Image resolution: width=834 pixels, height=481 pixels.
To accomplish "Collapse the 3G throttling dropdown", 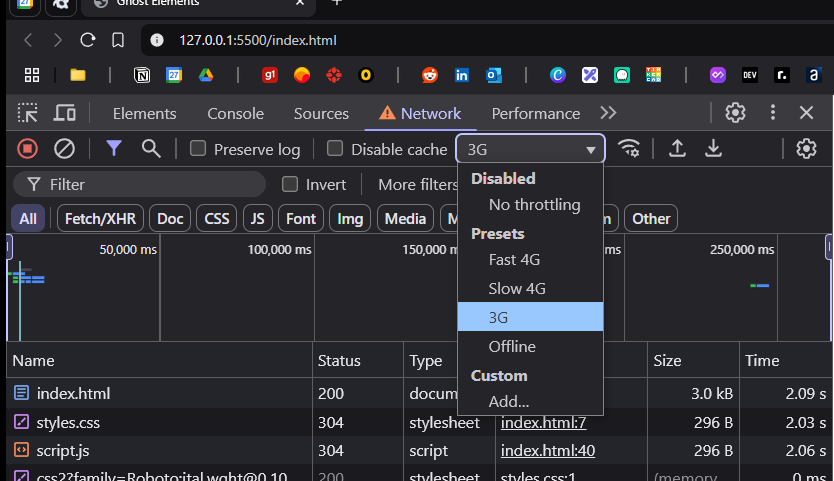I will coord(530,149).
